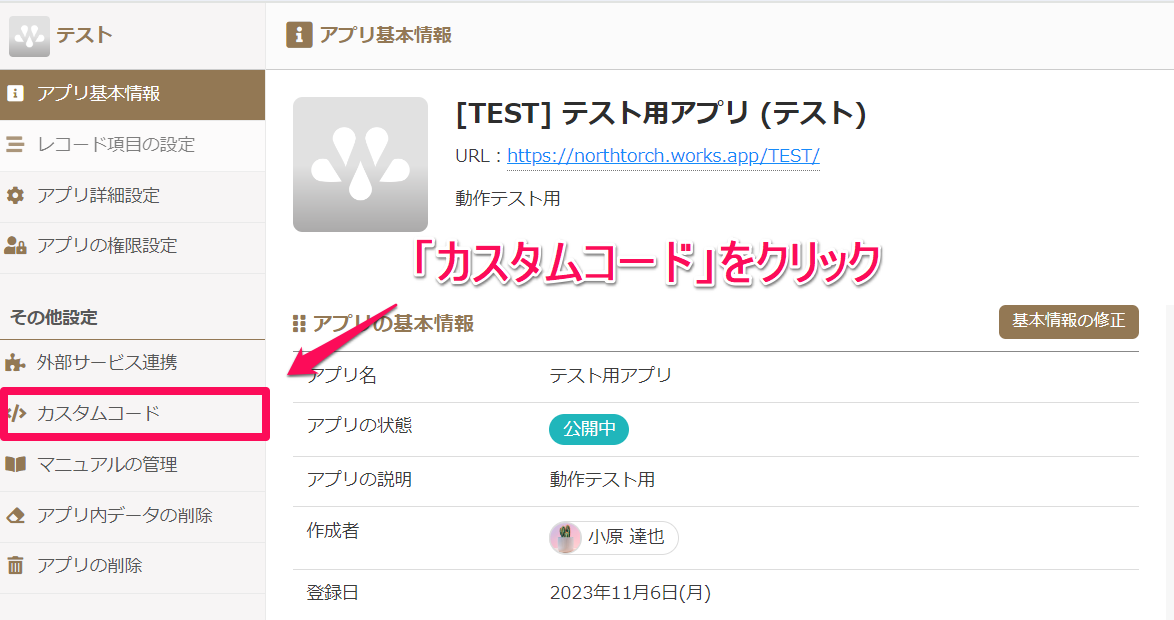The image size is (1174, 620).
Task: Click the gear icon for アプリ詳細設定
Action: (15, 195)
